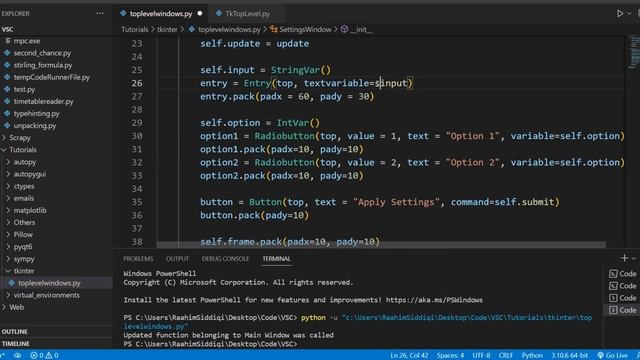
Task: Expand the TIMELINE section
Action: (x=16, y=344)
